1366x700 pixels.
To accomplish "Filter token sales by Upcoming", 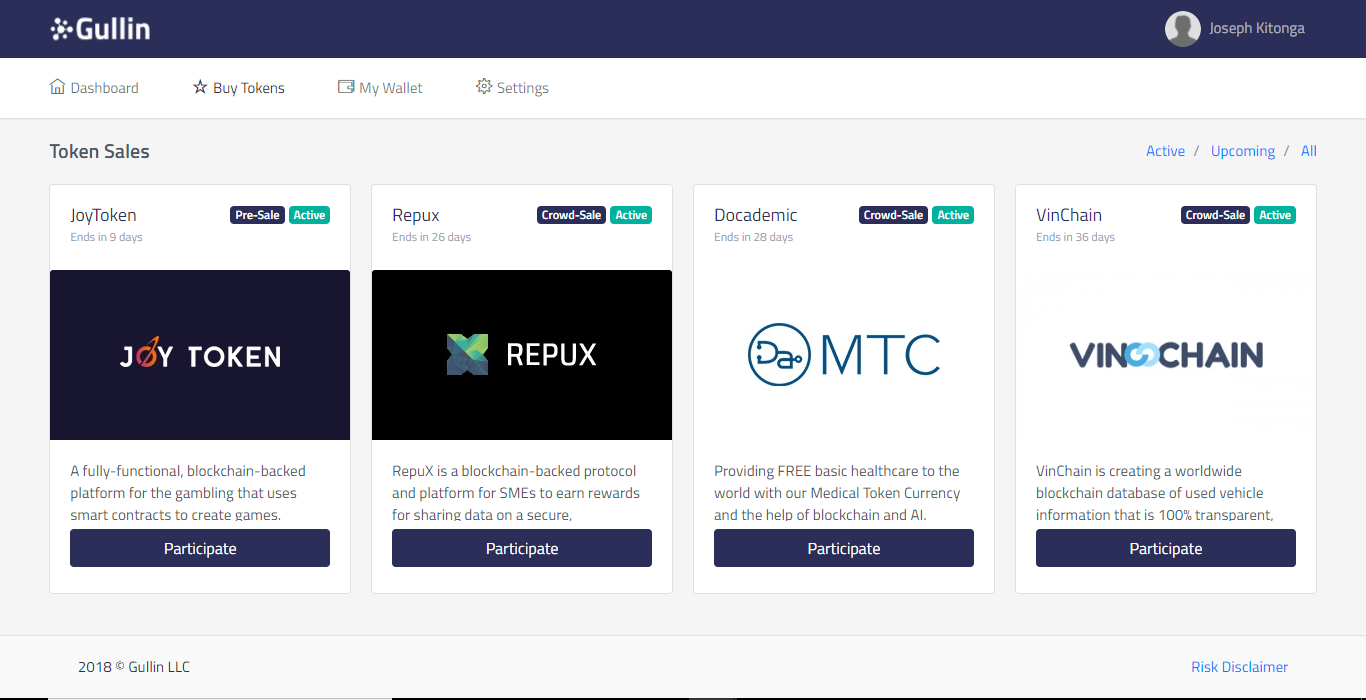I will click(x=1243, y=151).
